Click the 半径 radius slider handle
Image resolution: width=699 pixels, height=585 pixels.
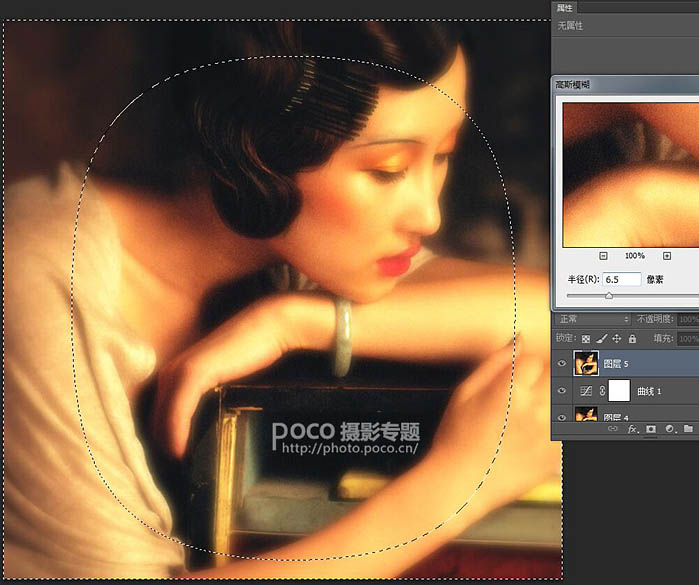coord(608,296)
